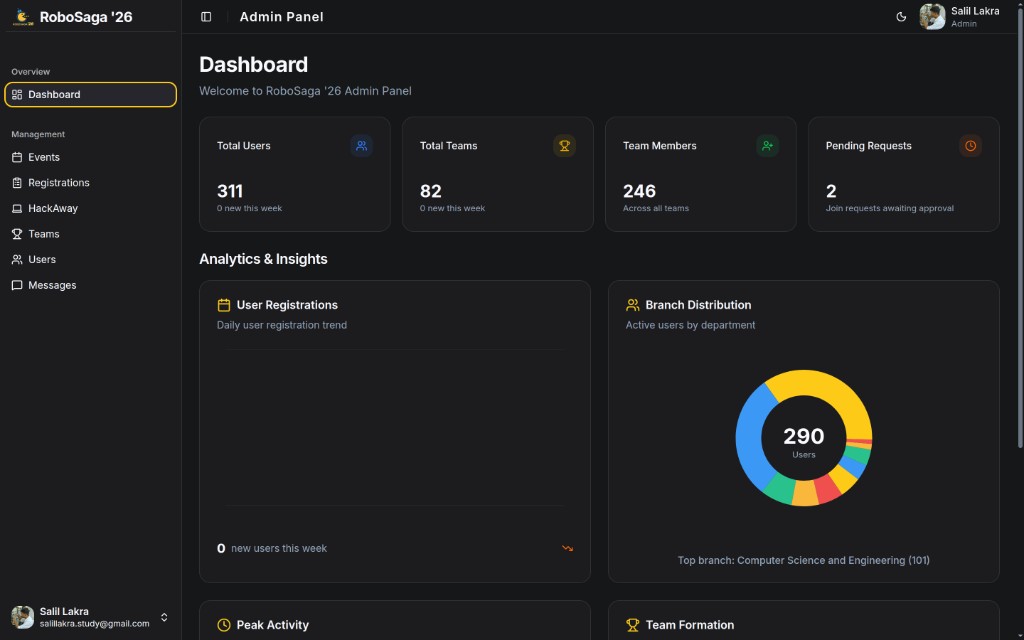Click the Pending Requests card title
Screen dimensions: 1024x640
click(x=869, y=146)
